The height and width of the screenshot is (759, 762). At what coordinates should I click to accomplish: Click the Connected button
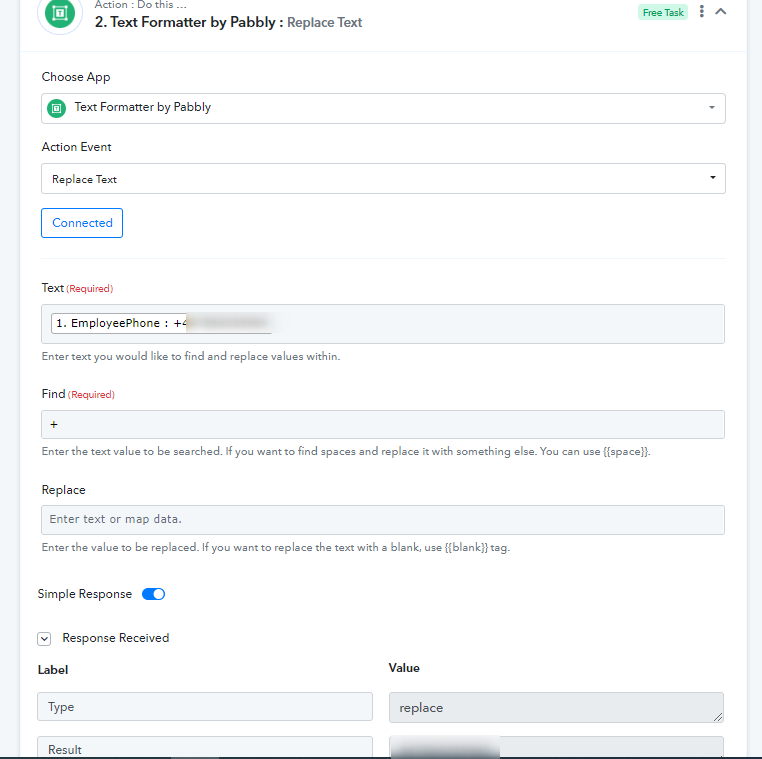(82, 223)
